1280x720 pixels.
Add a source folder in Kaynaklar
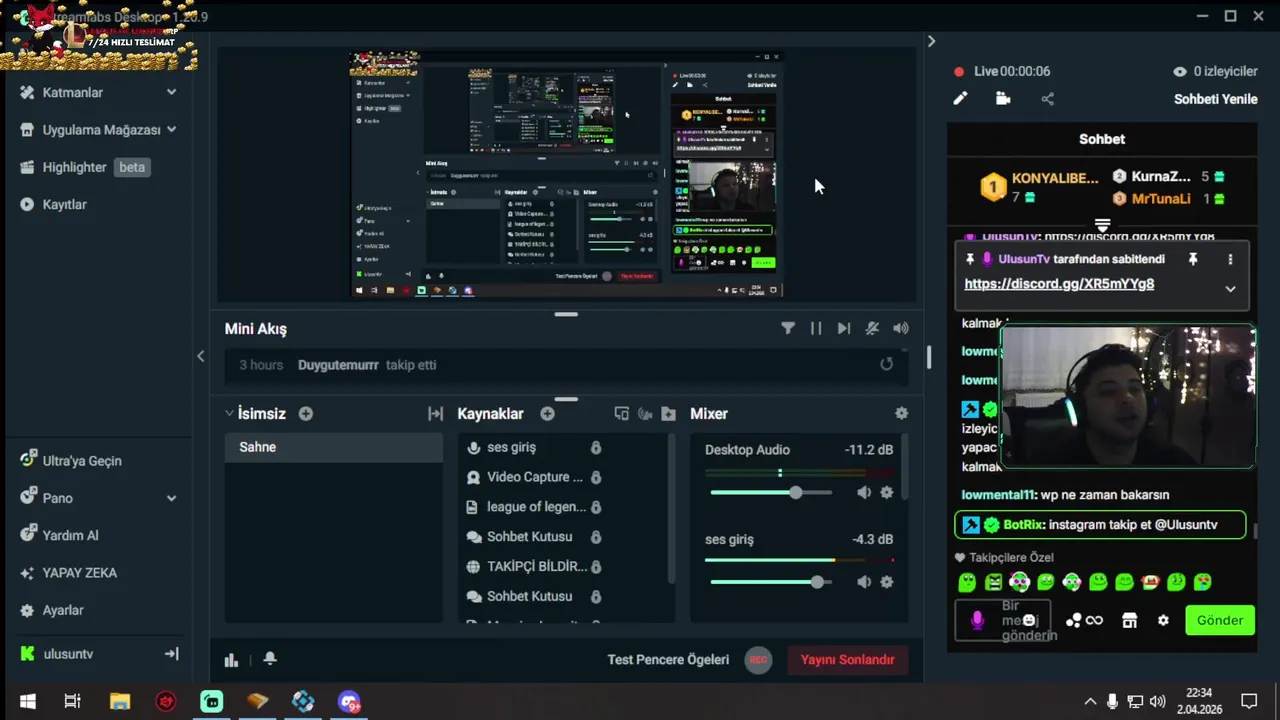668,413
